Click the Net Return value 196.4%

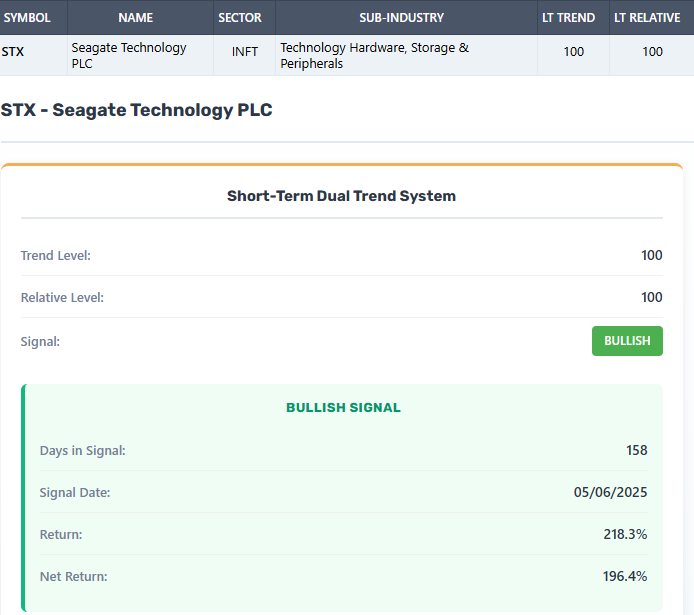(x=625, y=576)
